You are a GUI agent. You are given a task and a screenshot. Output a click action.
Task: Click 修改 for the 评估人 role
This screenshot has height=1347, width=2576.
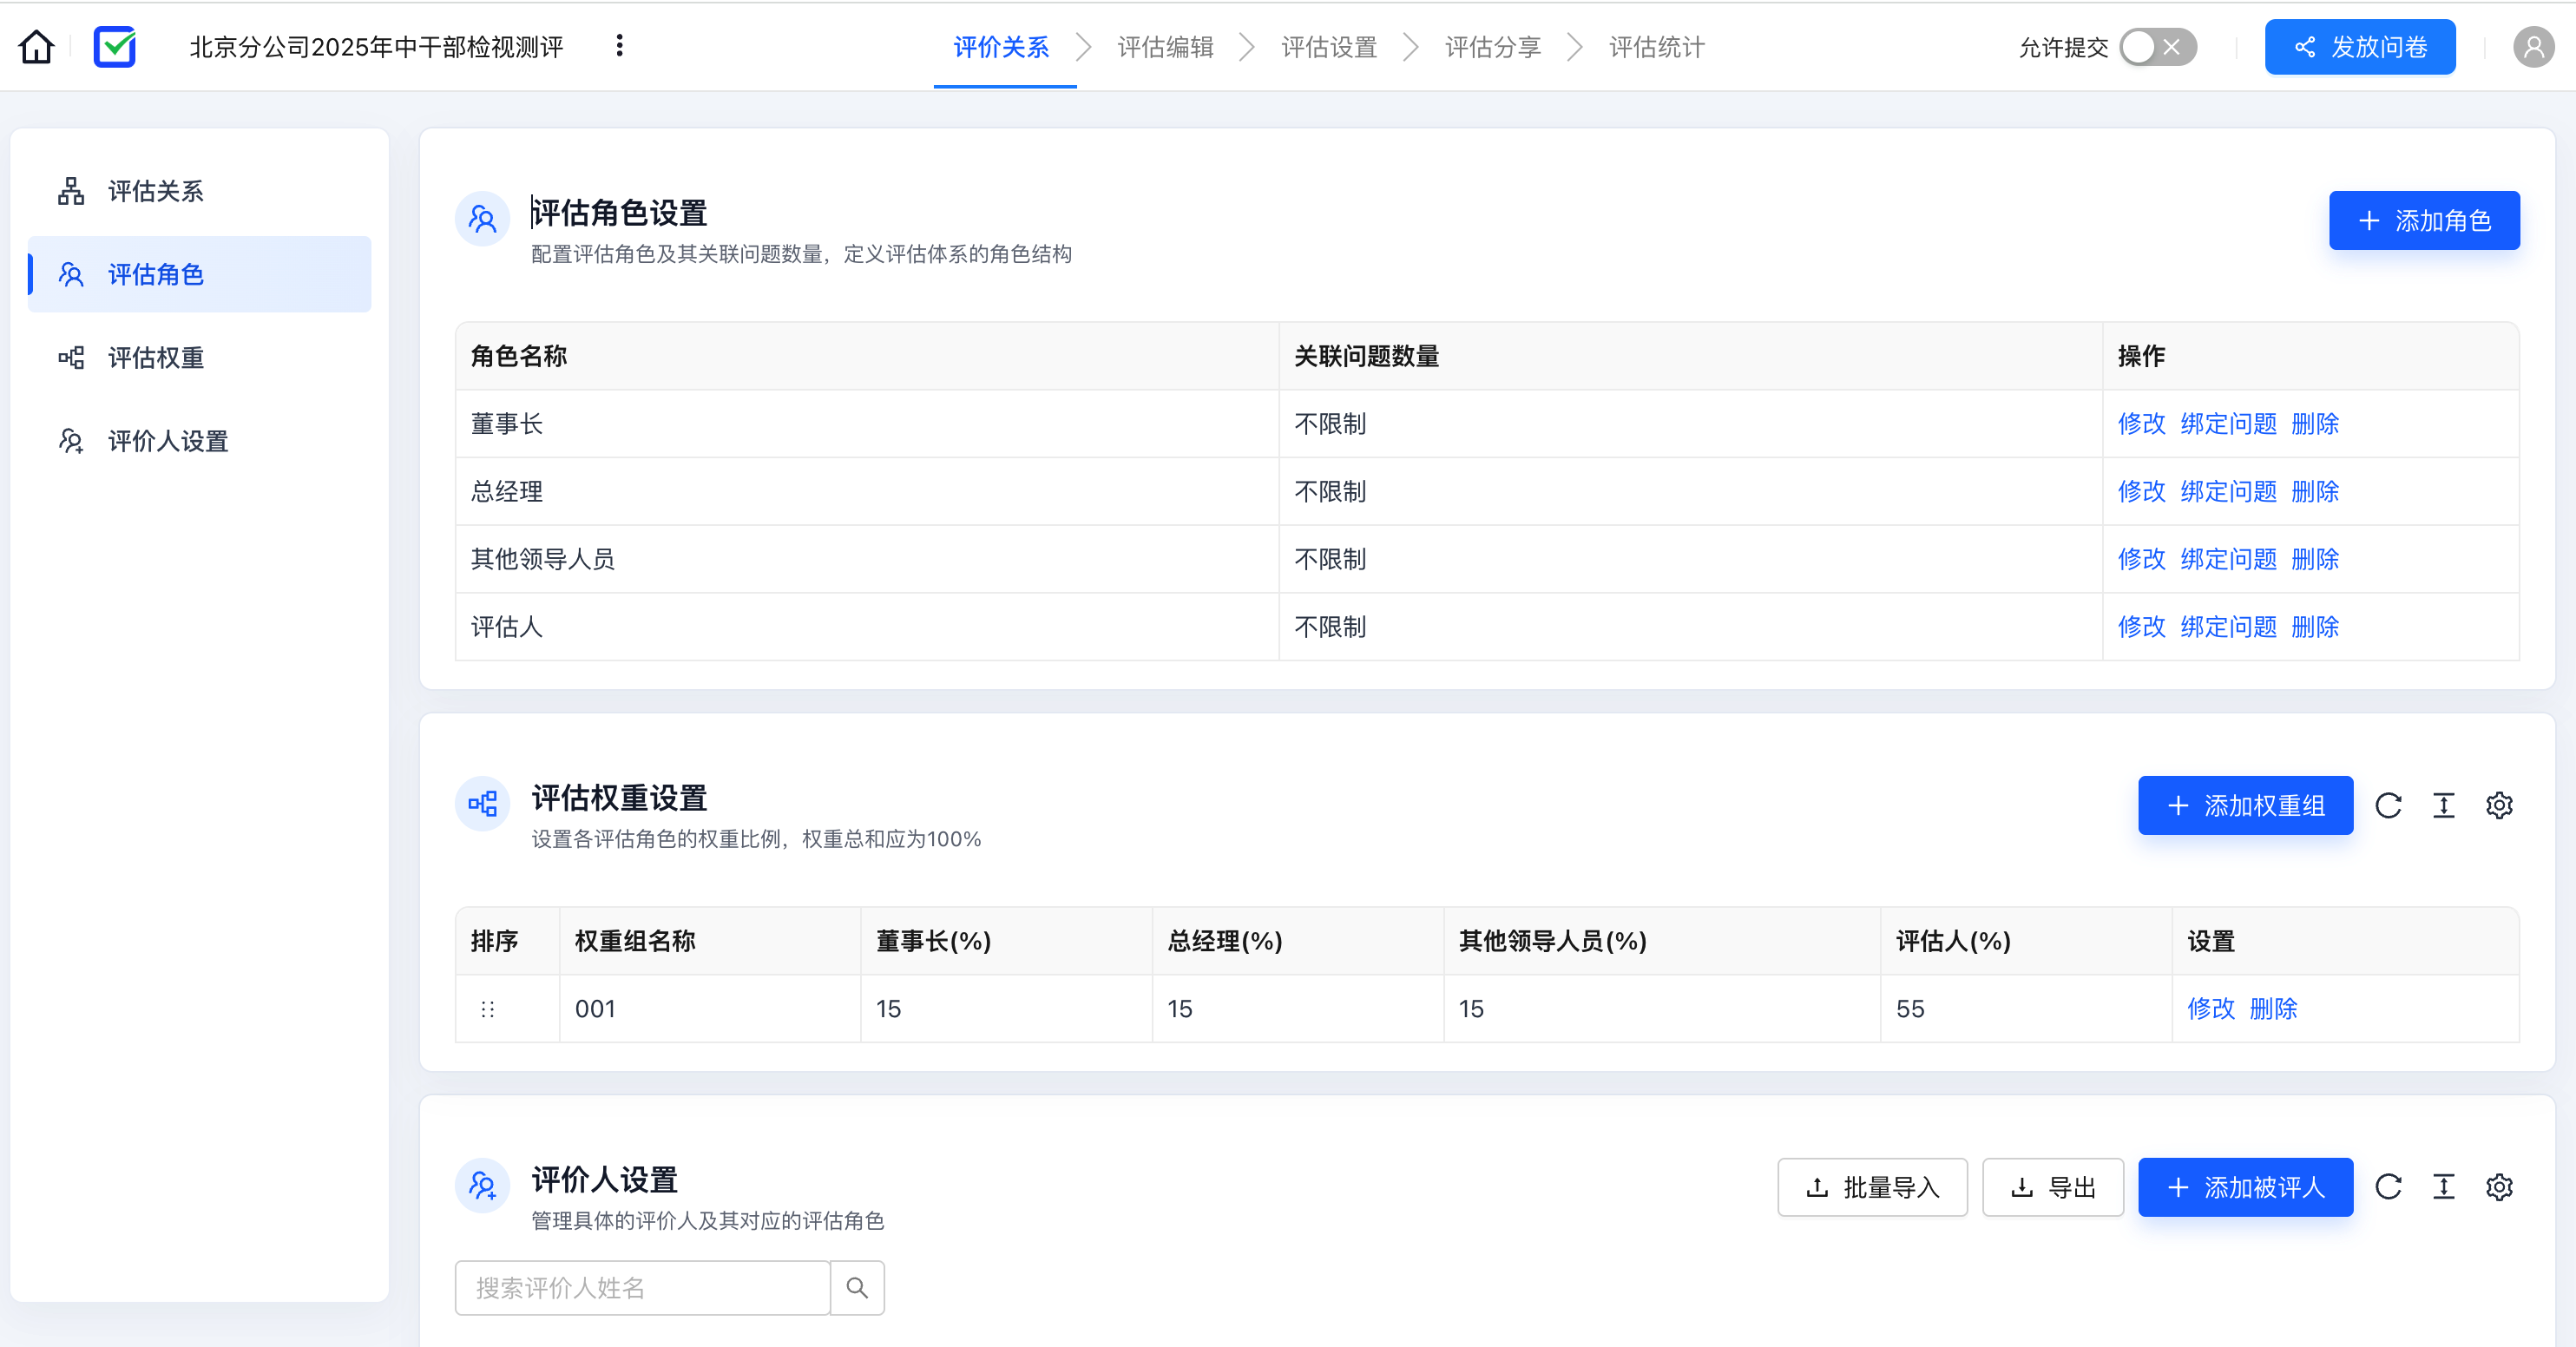[2141, 627]
